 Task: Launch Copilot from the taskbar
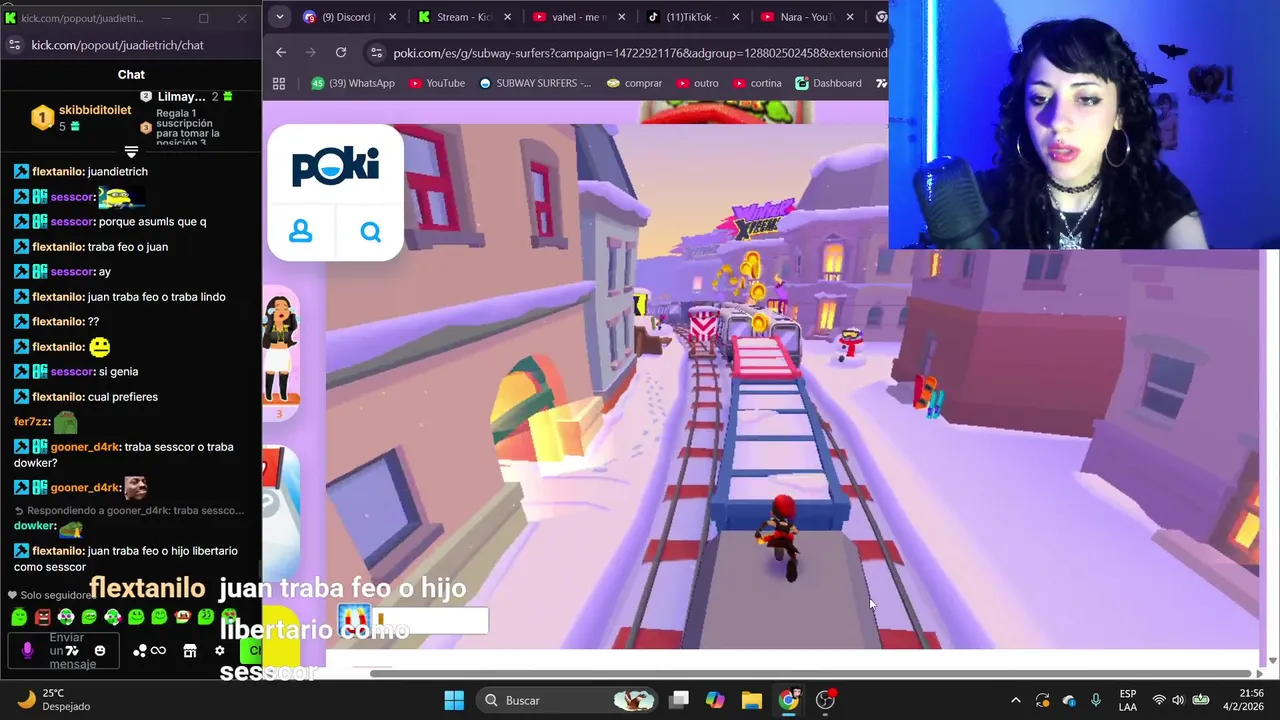coord(715,700)
